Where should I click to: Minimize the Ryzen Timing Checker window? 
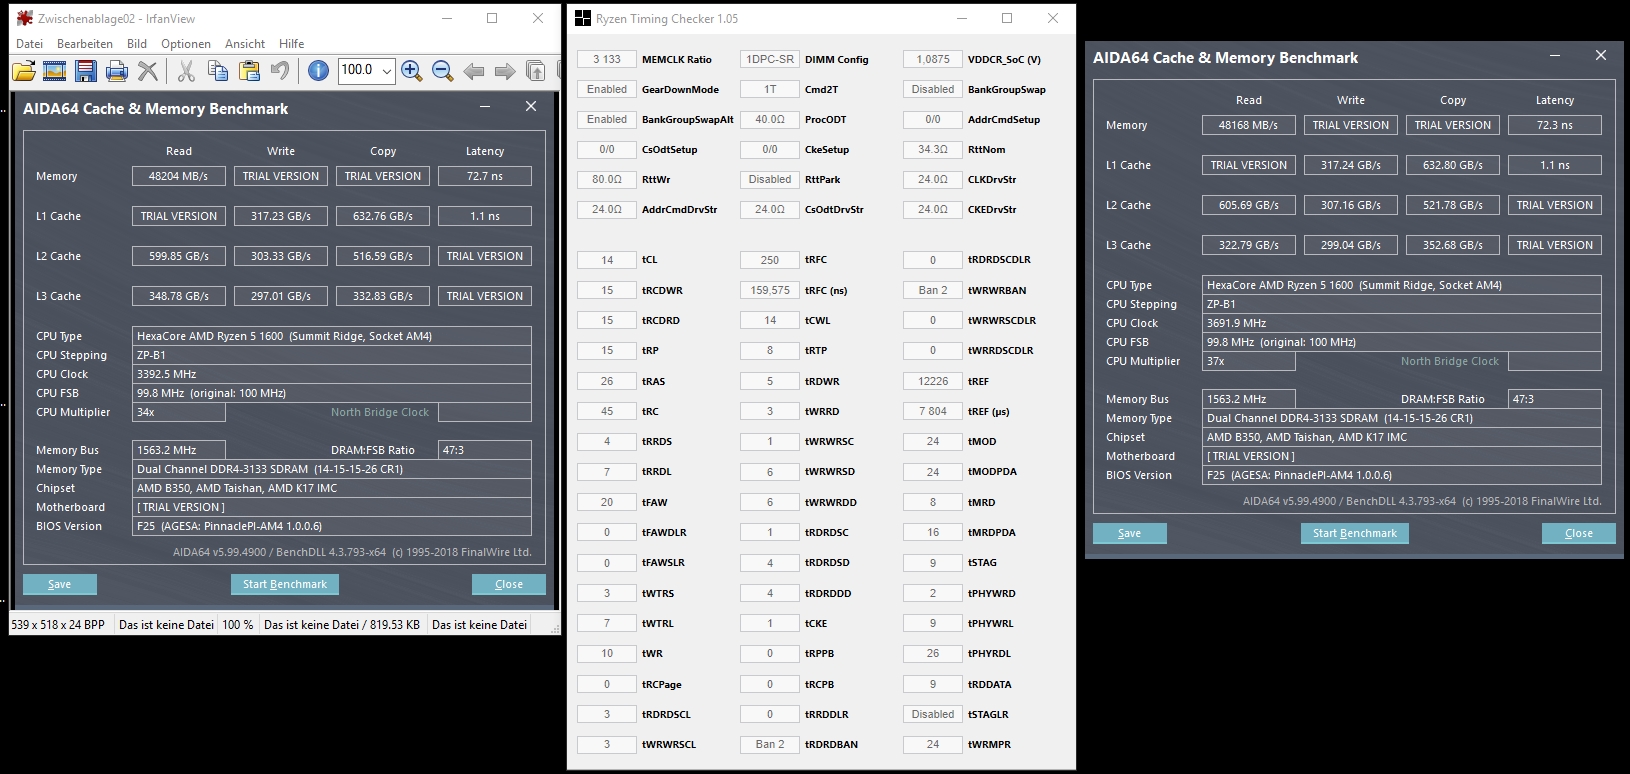(962, 18)
